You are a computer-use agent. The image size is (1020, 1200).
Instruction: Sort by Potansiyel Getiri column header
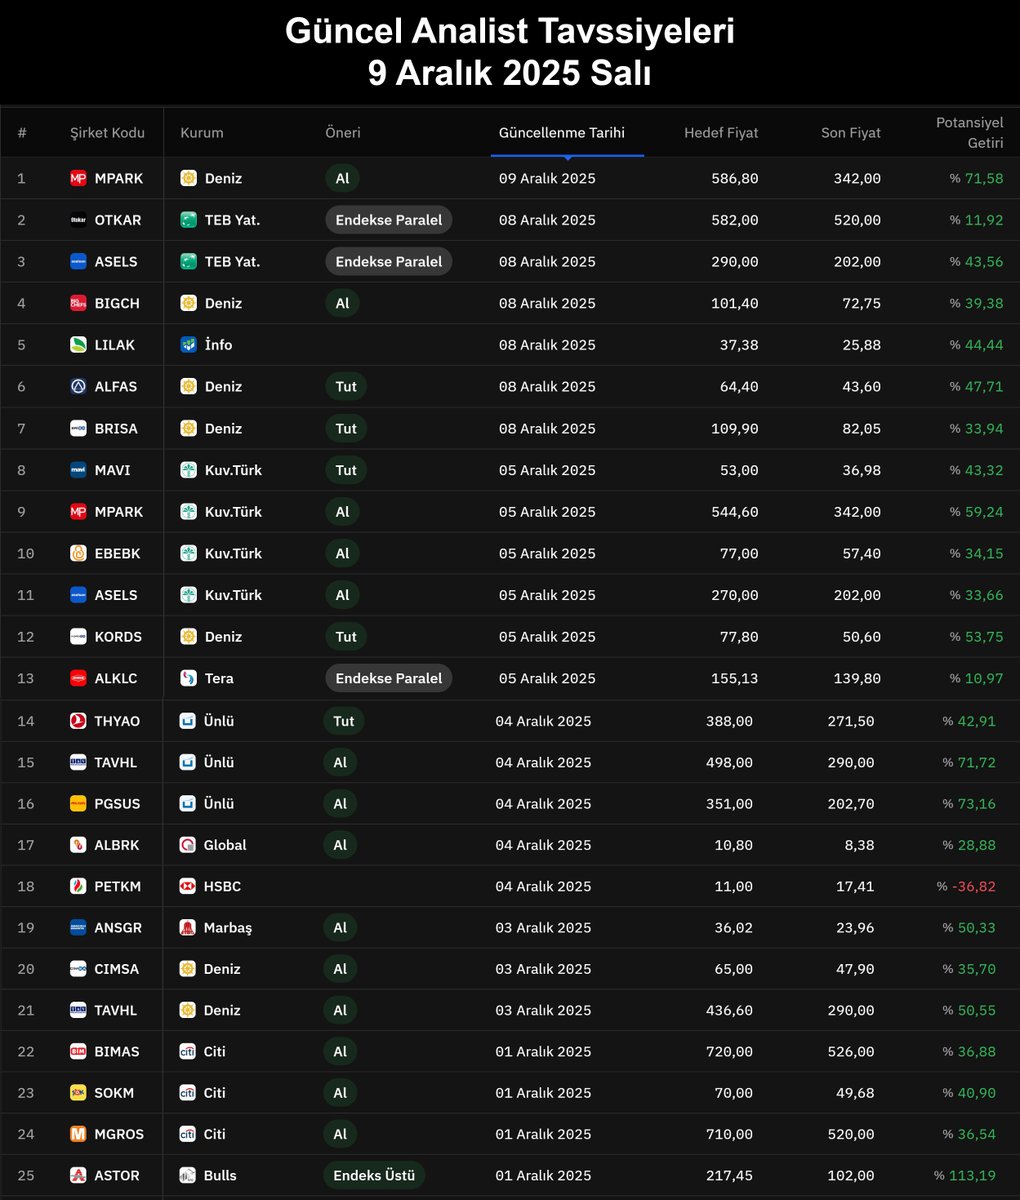tap(969, 132)
